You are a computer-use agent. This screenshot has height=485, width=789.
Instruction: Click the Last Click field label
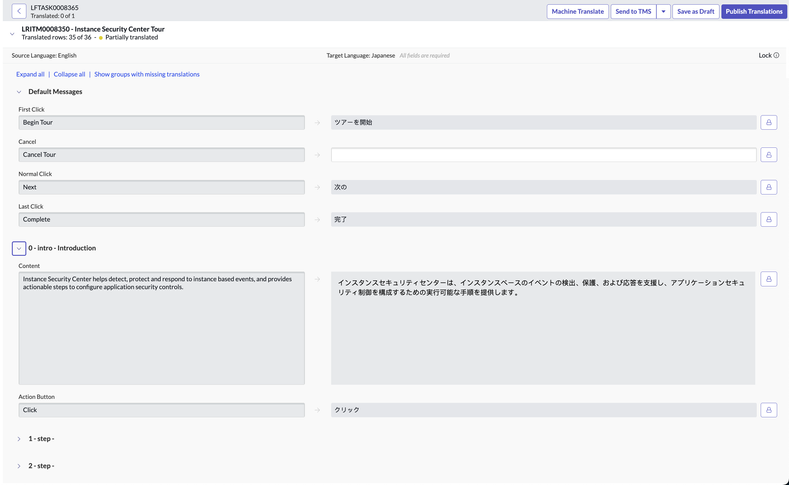31,206
